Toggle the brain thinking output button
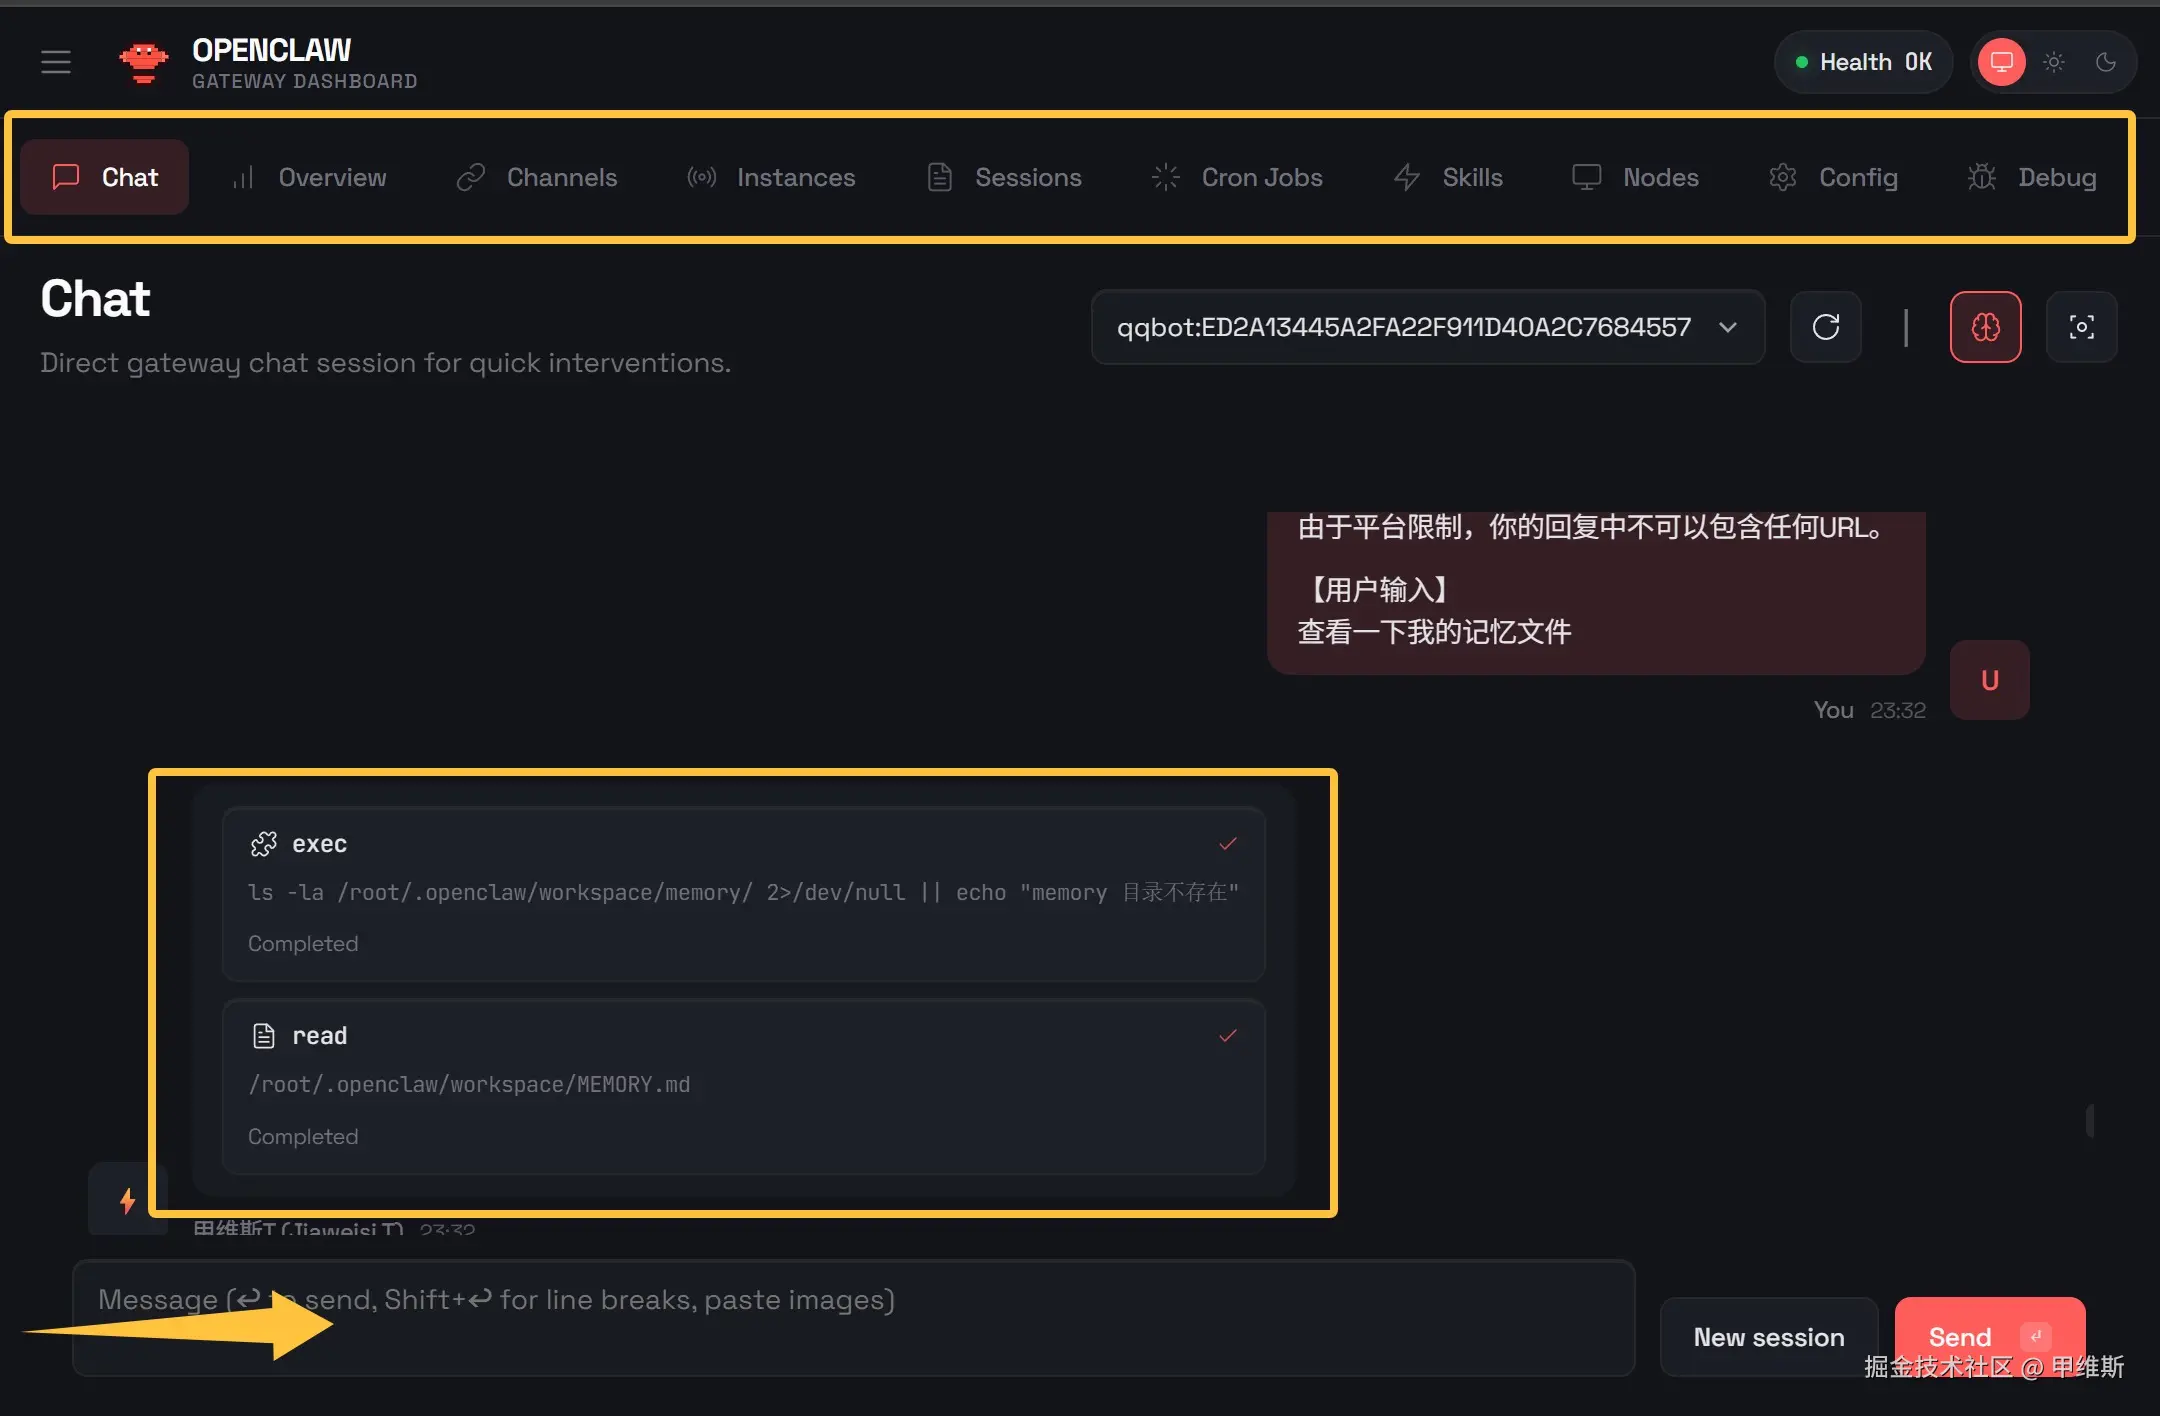 1985,327
